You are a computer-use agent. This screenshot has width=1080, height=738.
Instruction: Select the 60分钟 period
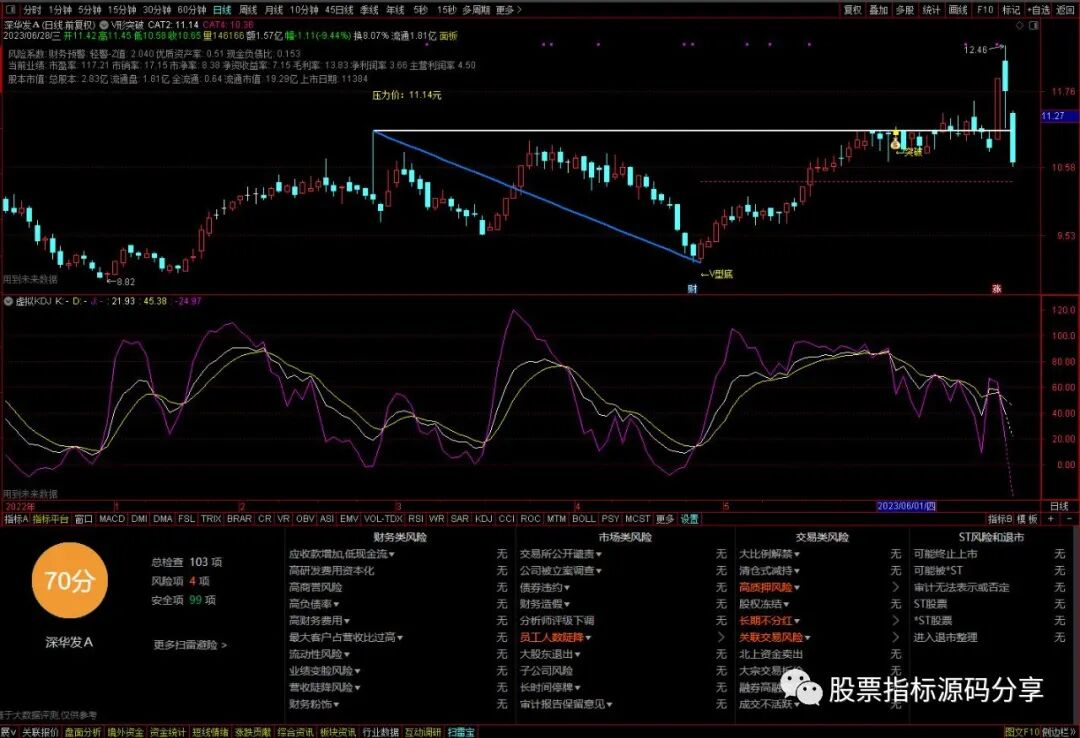pos(191,10)
